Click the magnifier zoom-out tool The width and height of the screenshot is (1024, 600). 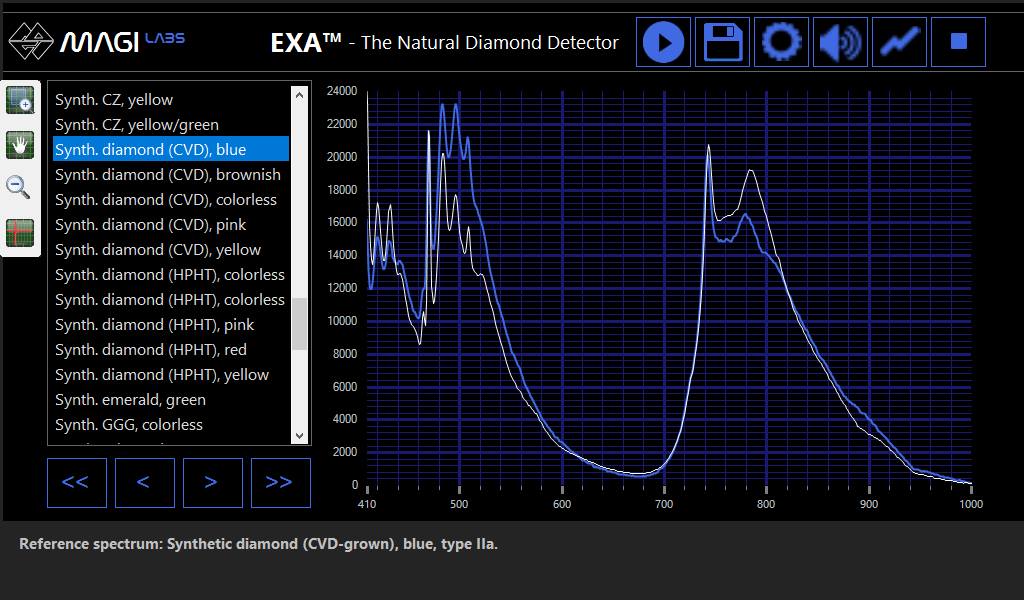coord(18,187)
